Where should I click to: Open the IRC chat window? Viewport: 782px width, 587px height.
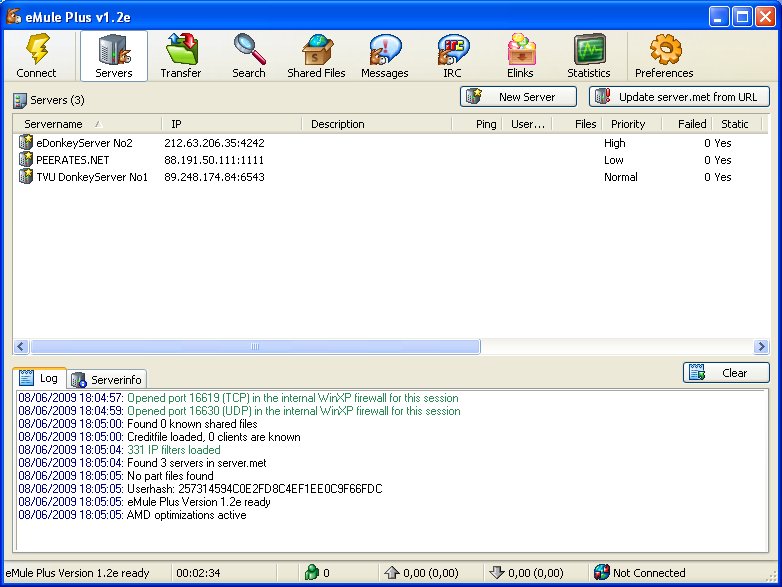click(452, 56)
